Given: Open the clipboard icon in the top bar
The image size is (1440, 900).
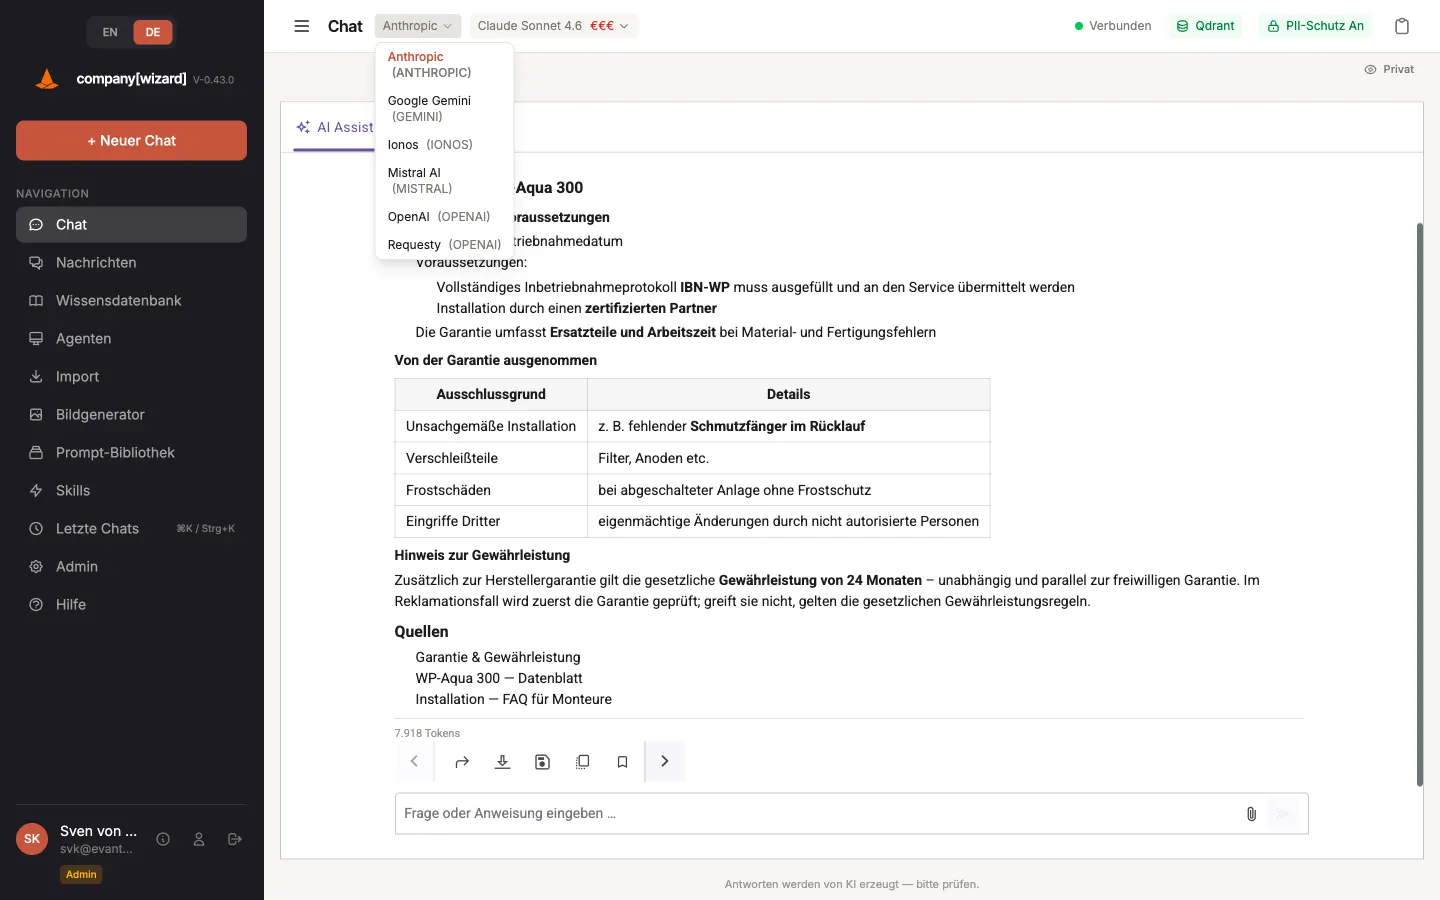Looking at the screenshot, I should coord(1402,26).
